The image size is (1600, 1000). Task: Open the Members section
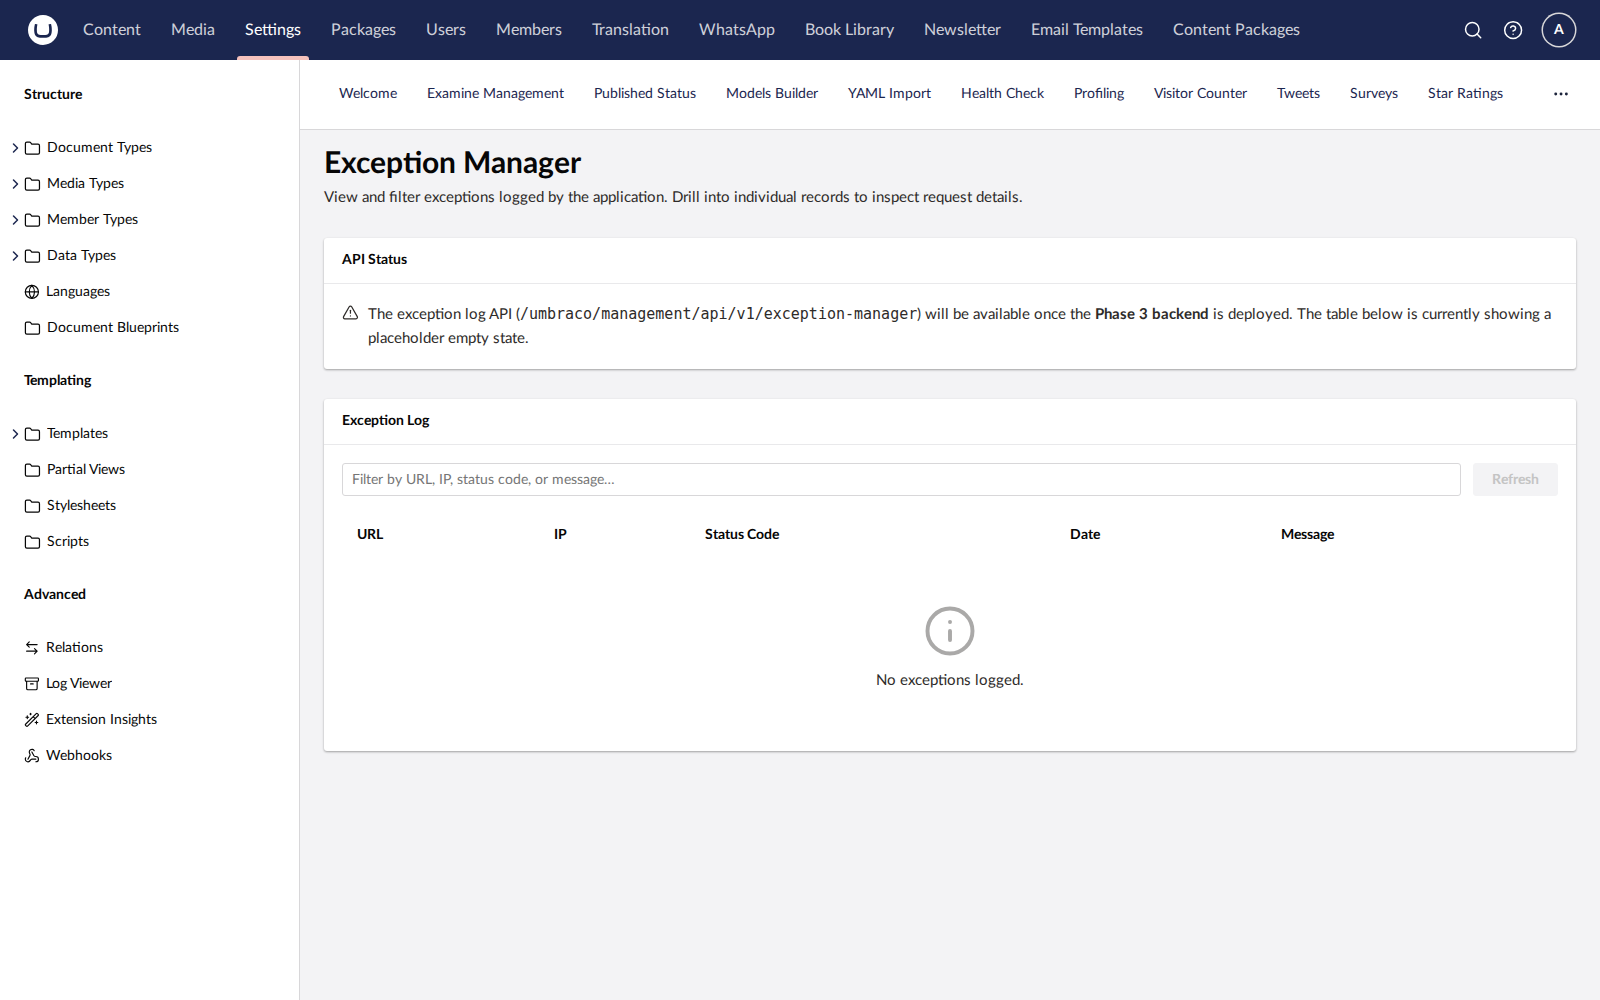click(x=529, y=30)
